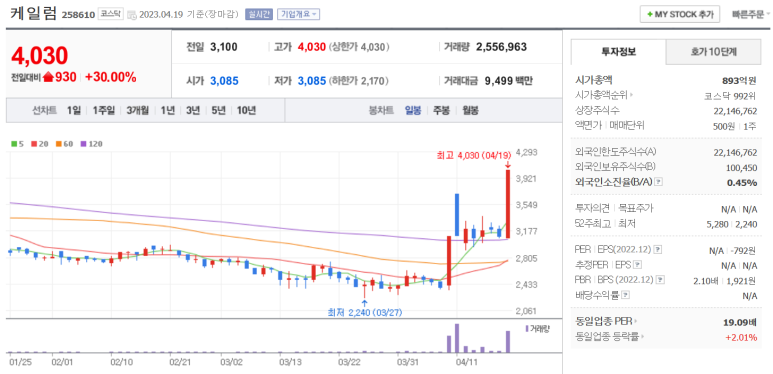Image resolution: width=773 pixels, height=374 pixels.
Task: Click the 실시간 button
Action: tap(258, 14)
